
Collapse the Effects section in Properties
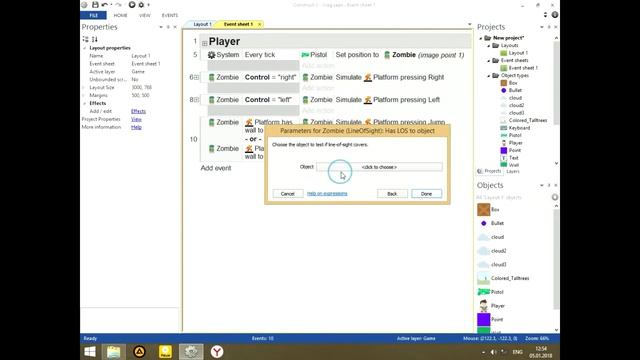(84, 103)
